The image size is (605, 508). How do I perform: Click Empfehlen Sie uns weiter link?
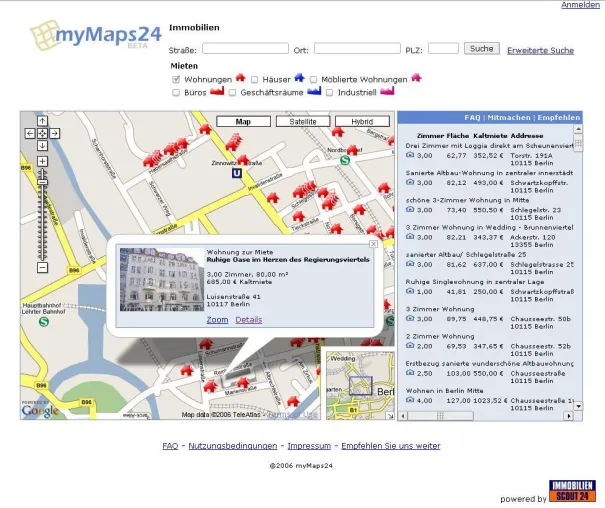tap(390, 446)
